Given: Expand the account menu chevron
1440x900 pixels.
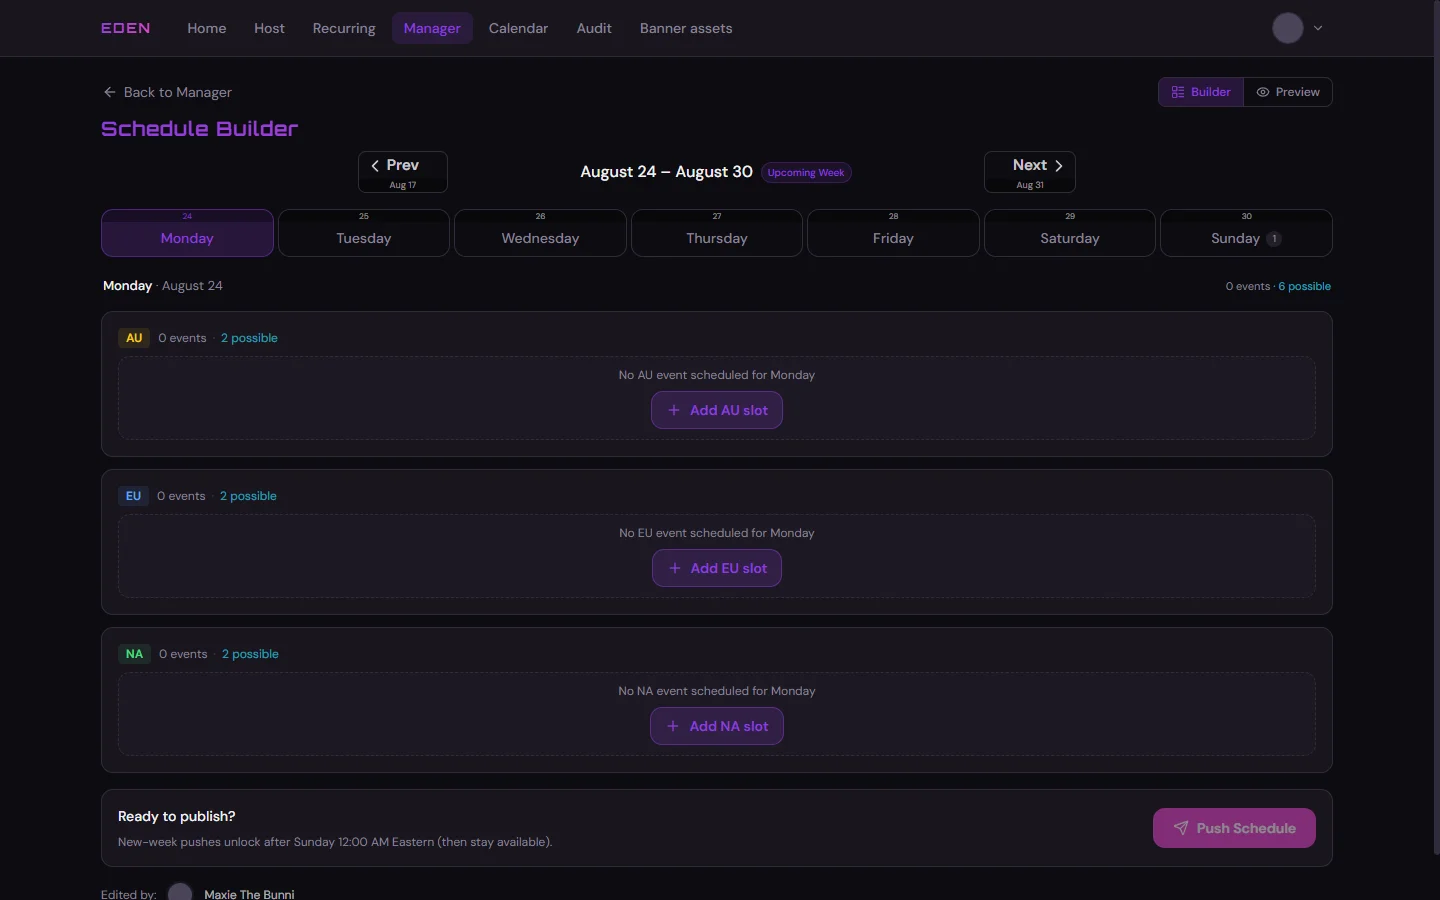Looking at the screenshot, I should click(x=1318, y=28).
